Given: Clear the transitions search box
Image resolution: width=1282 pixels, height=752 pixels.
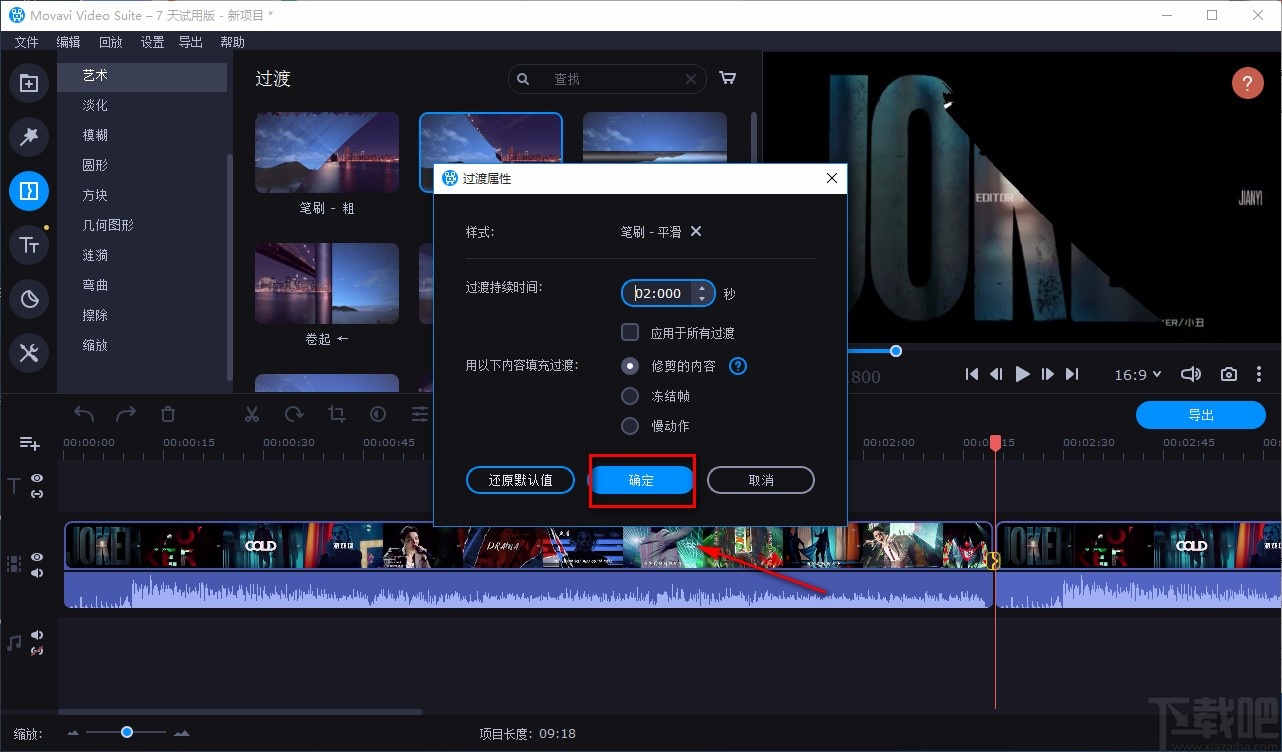Looking at the screenshot, I should (x=691, y=79).
